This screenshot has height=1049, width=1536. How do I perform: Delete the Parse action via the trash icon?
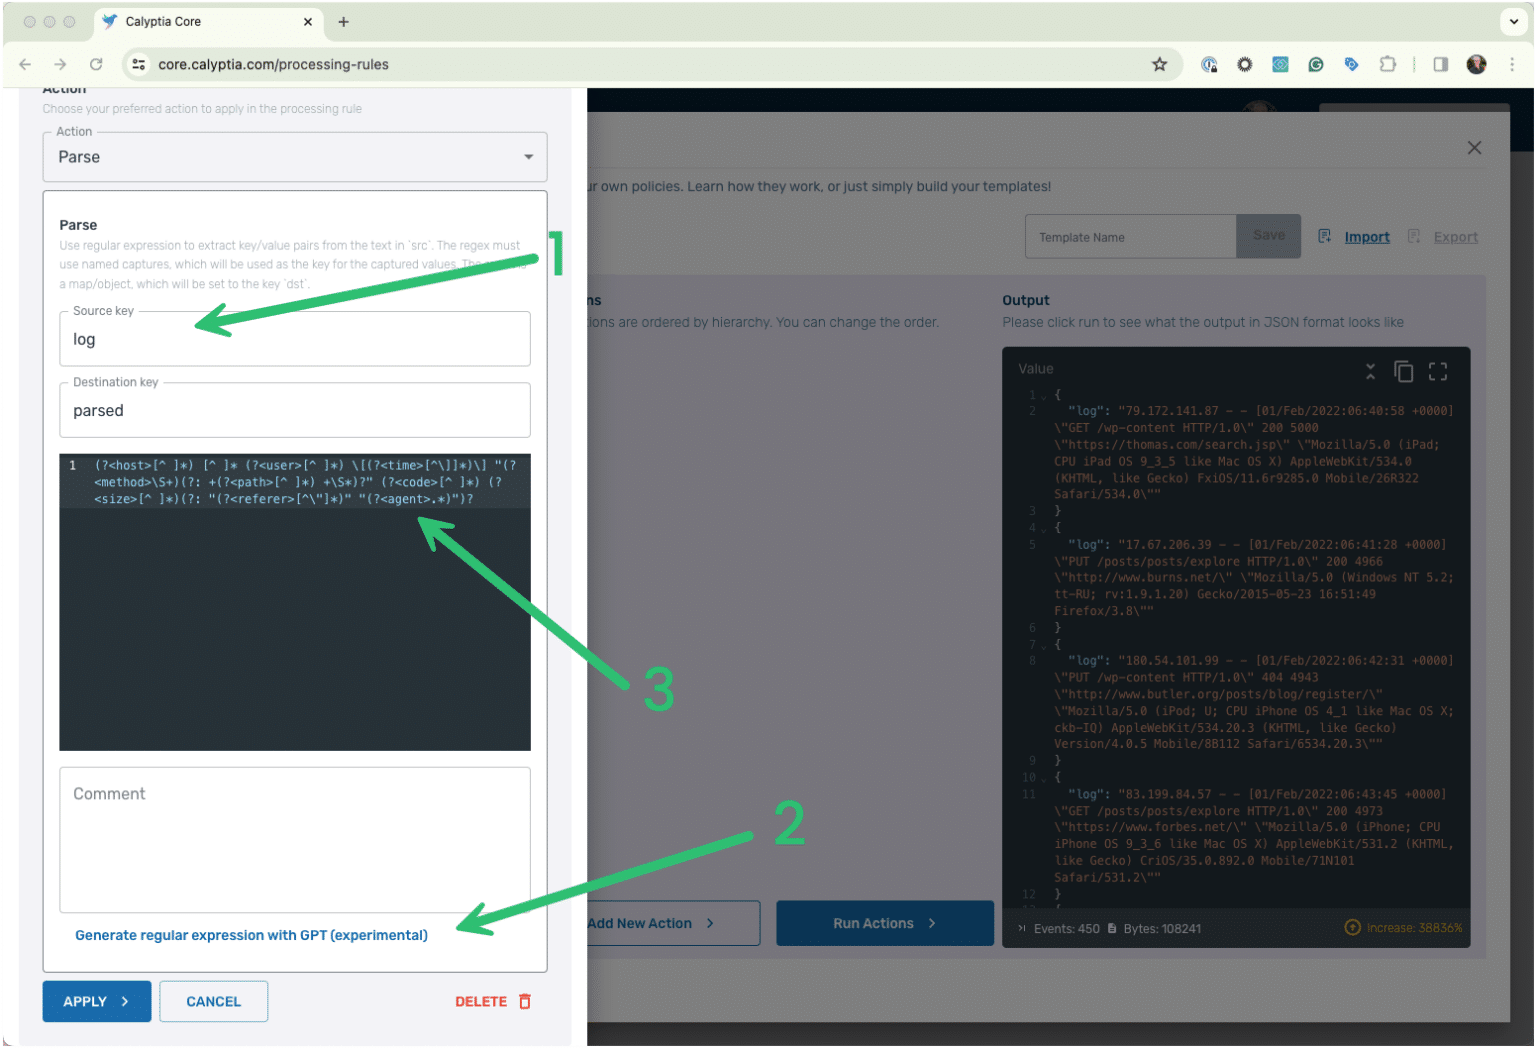(525, 1001)
